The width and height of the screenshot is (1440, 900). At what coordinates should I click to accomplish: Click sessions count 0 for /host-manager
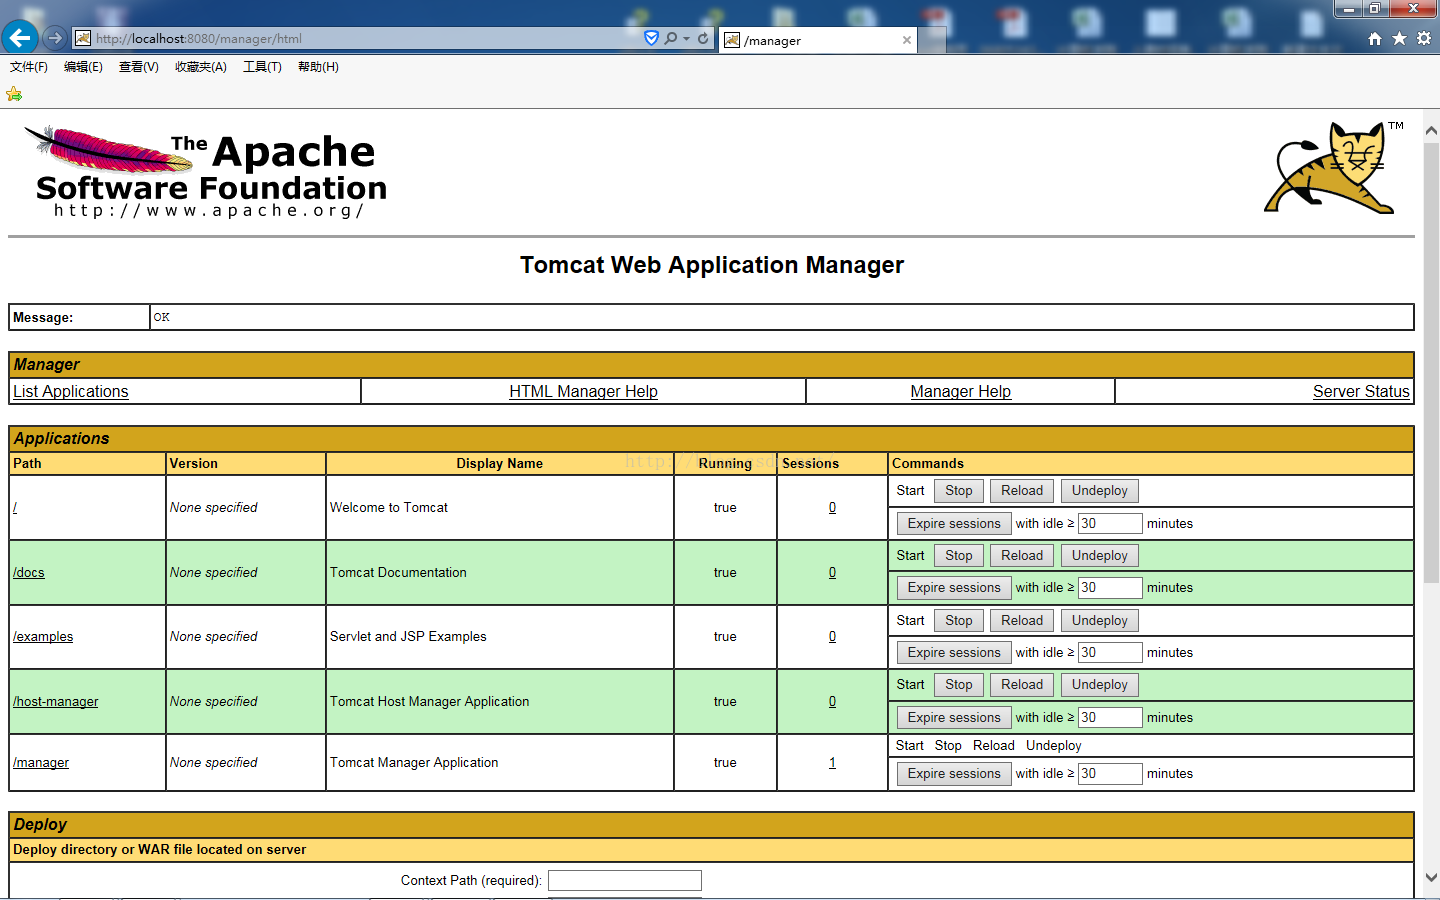(x=832, y=702)
